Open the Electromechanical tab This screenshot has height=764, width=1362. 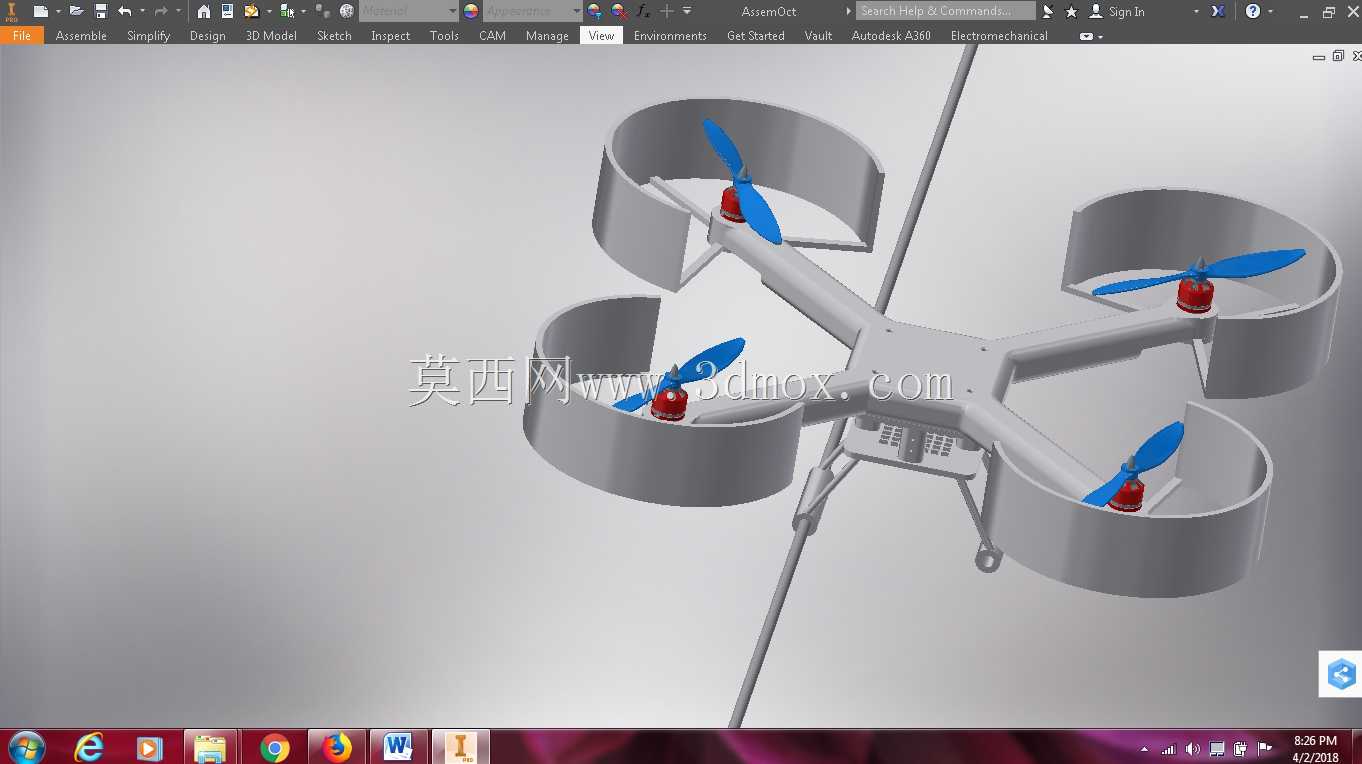click(999, 35)
